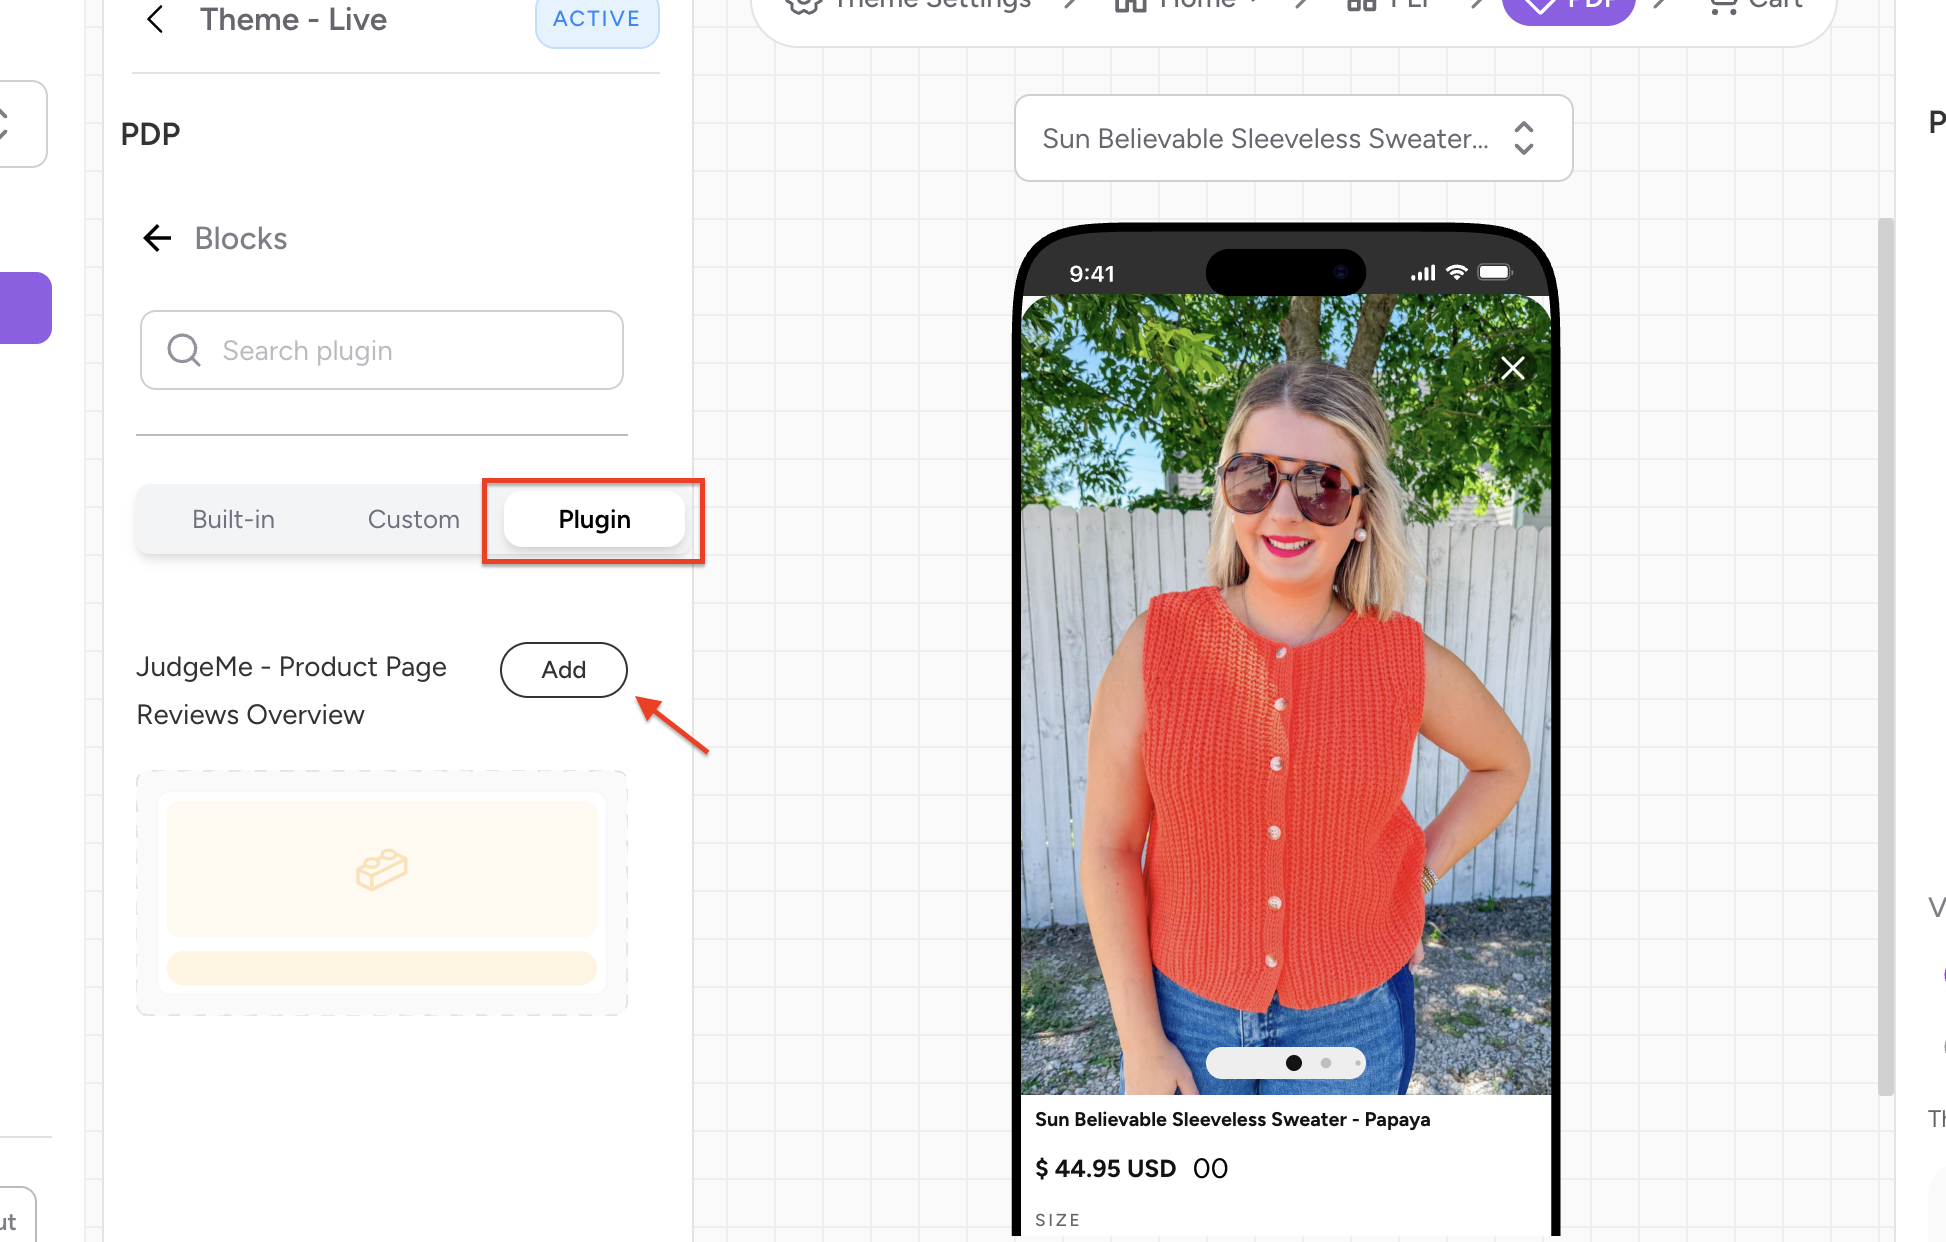The height and width of the screenshot is (1242, 1946).
Task: Click the plugin brick placeholder icon
Action: pyautogui.click(x=381, y=869)
